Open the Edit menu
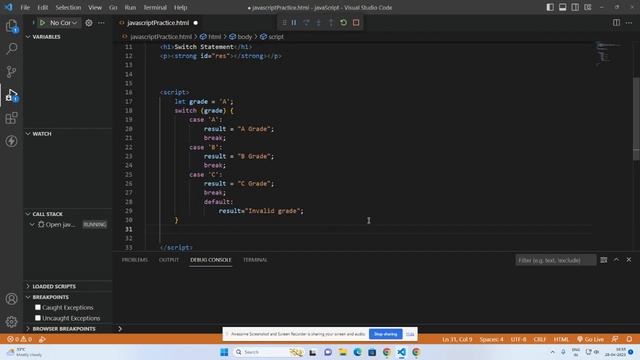Screen dimensions: 640x360 [x=42, y=7]
